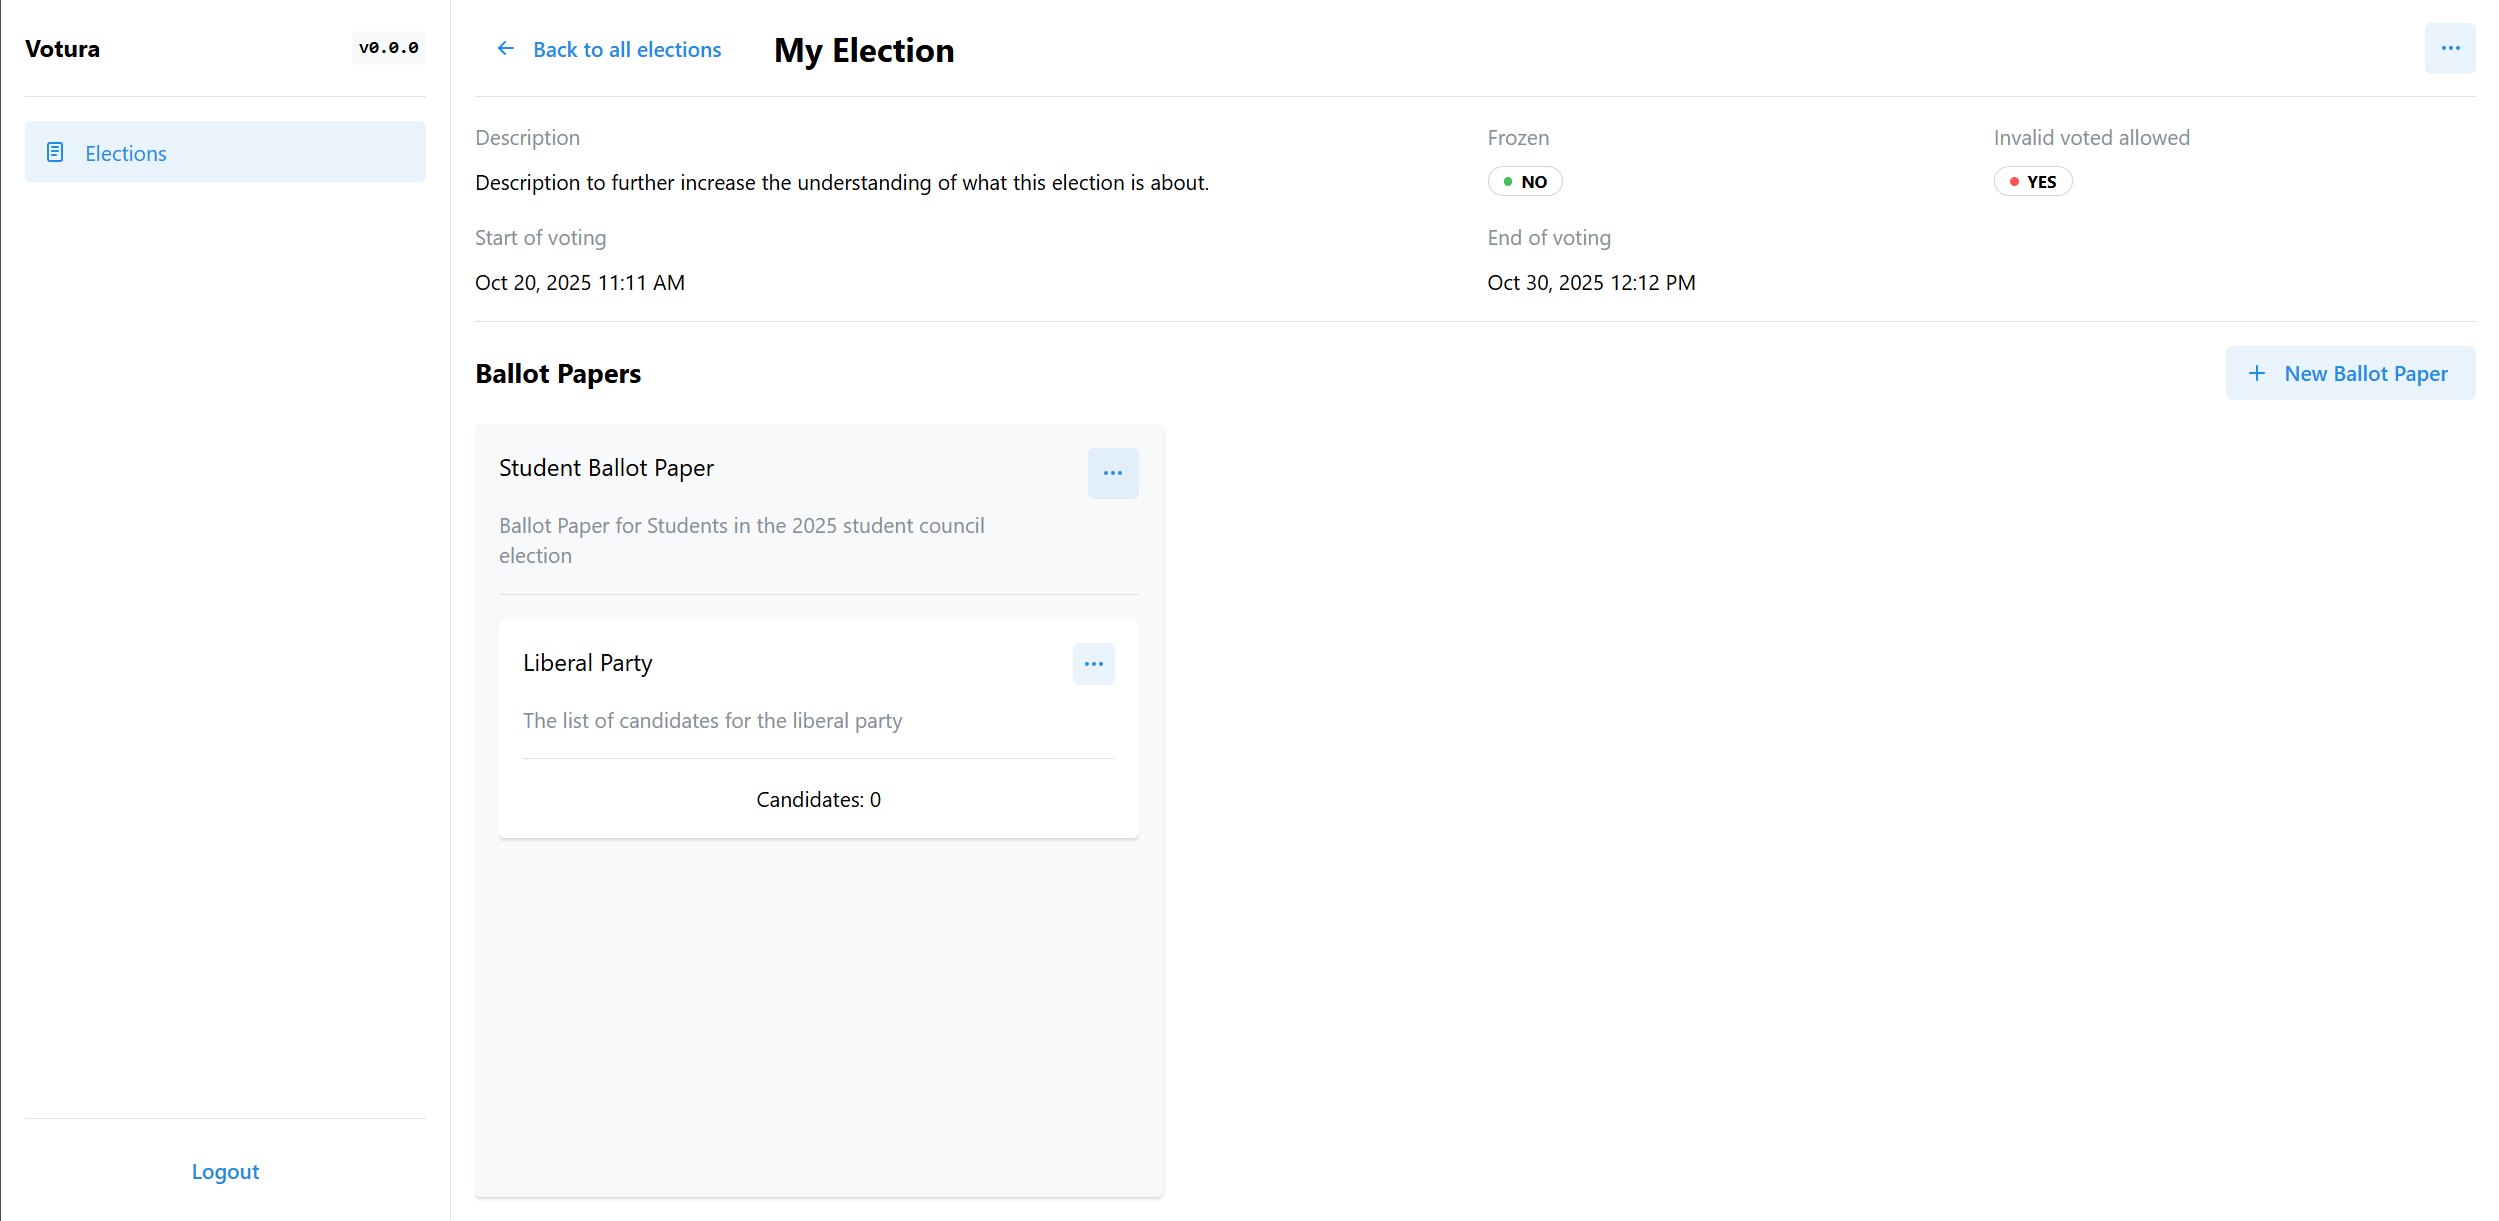
Task: Go back to all elections
Action: [x=626, y=49]
